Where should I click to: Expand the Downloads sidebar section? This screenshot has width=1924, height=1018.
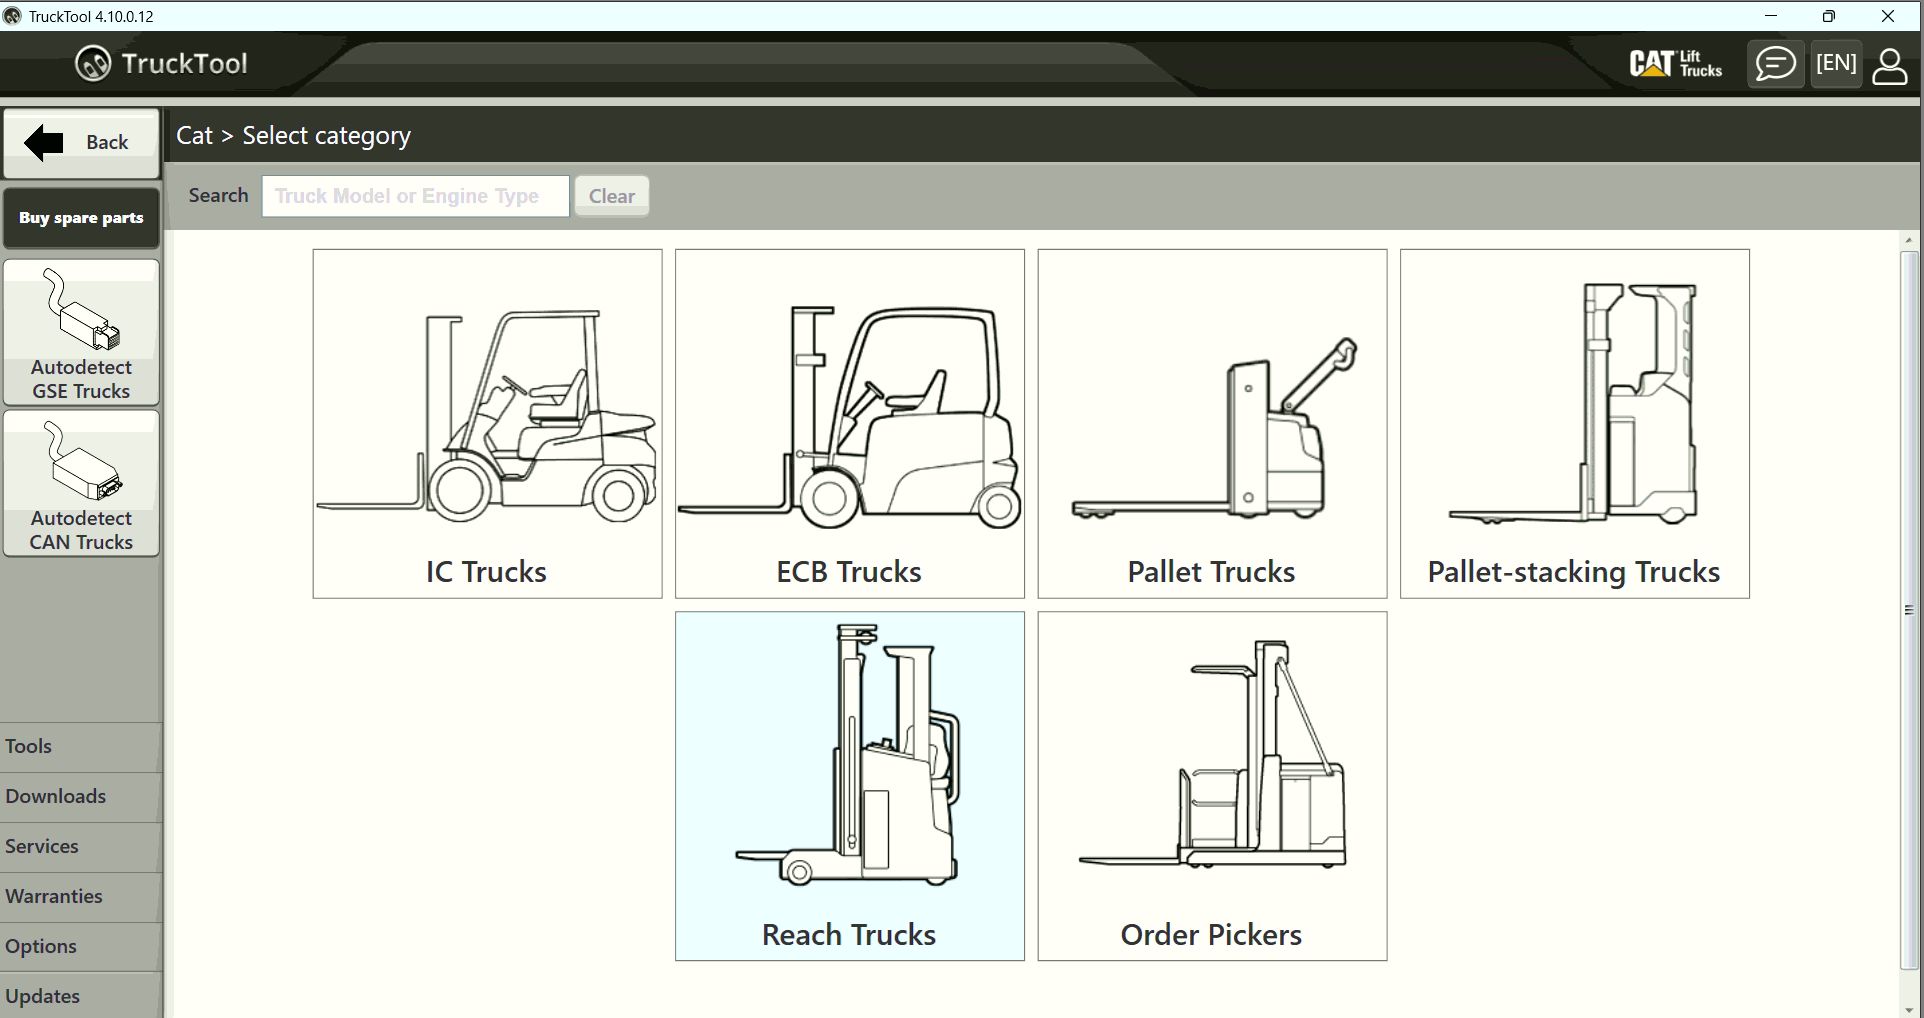click(x=80, y=796)
